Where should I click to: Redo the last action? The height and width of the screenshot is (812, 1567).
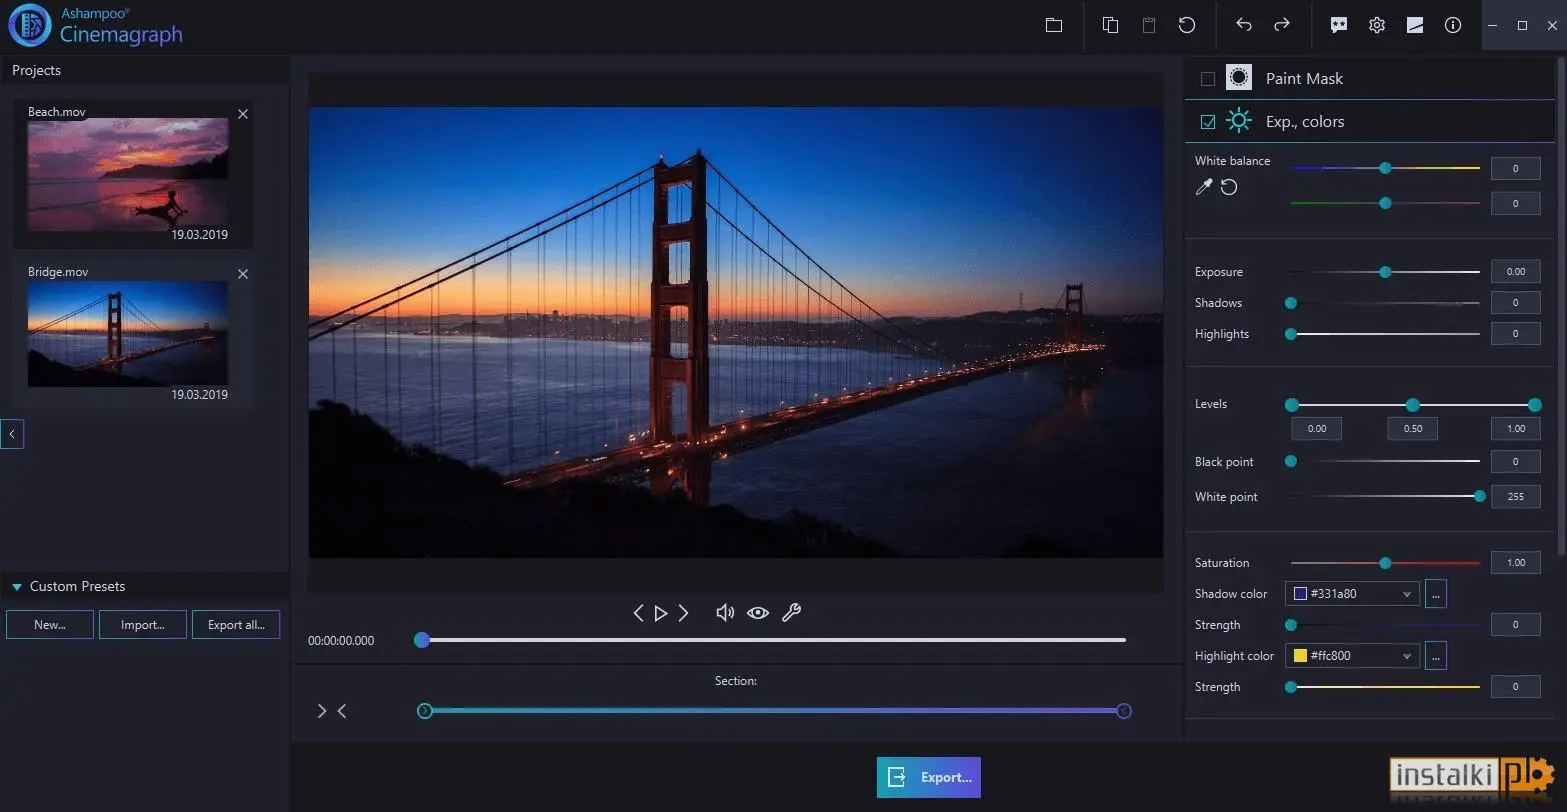(x=1281, y=25)
